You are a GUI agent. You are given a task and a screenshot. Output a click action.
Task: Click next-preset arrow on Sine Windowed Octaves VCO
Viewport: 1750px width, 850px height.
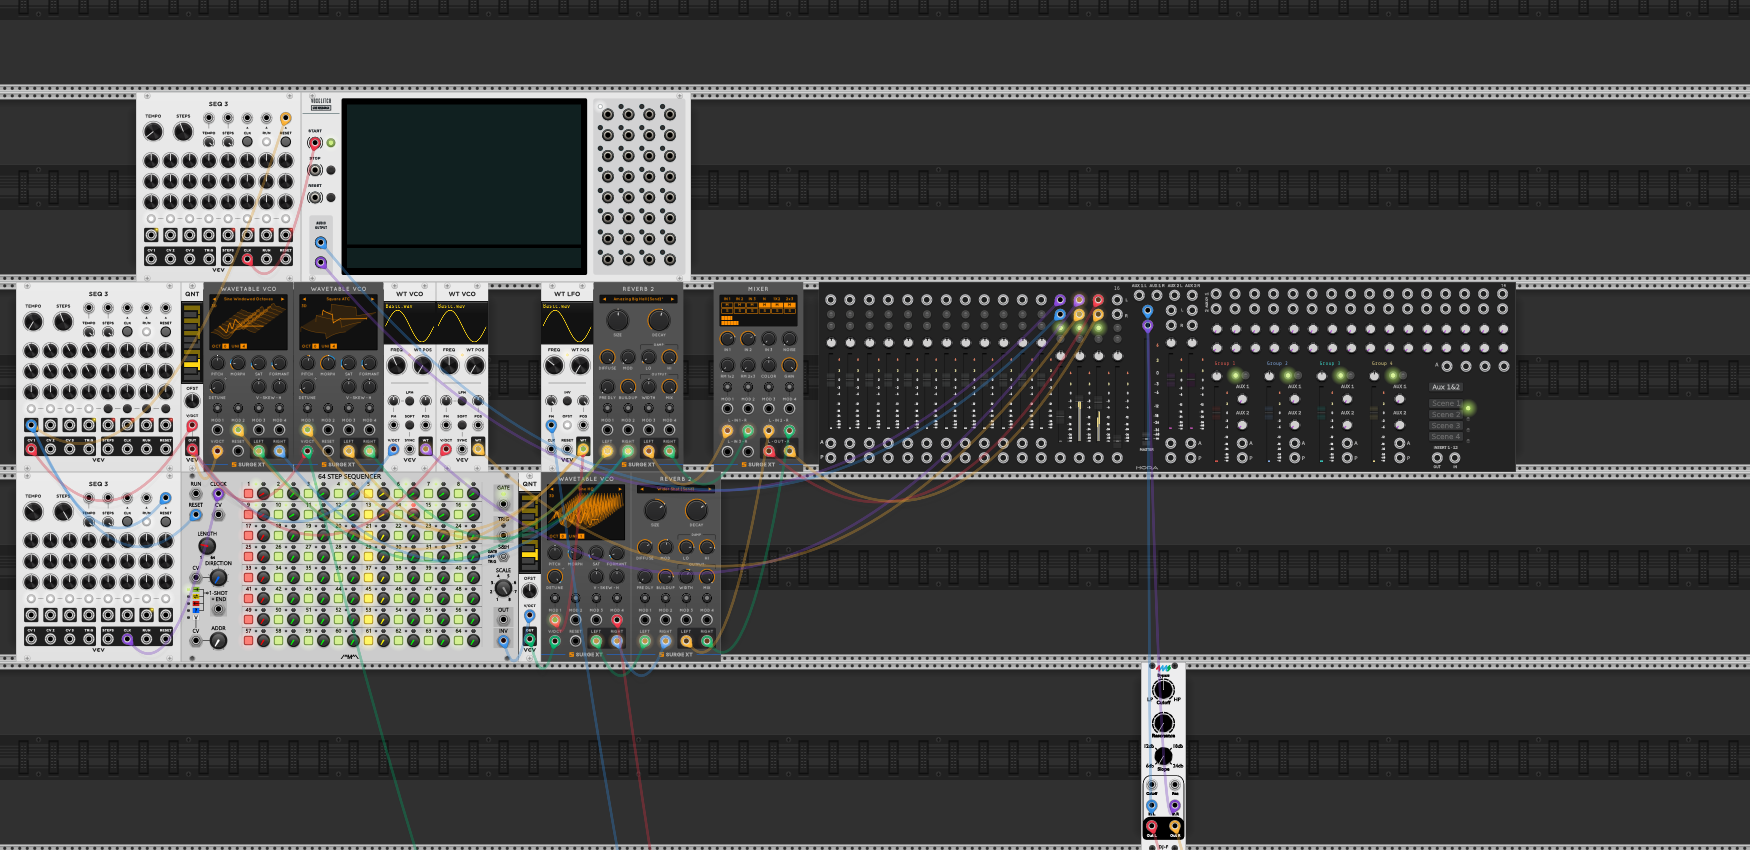[x=282, y=299]
